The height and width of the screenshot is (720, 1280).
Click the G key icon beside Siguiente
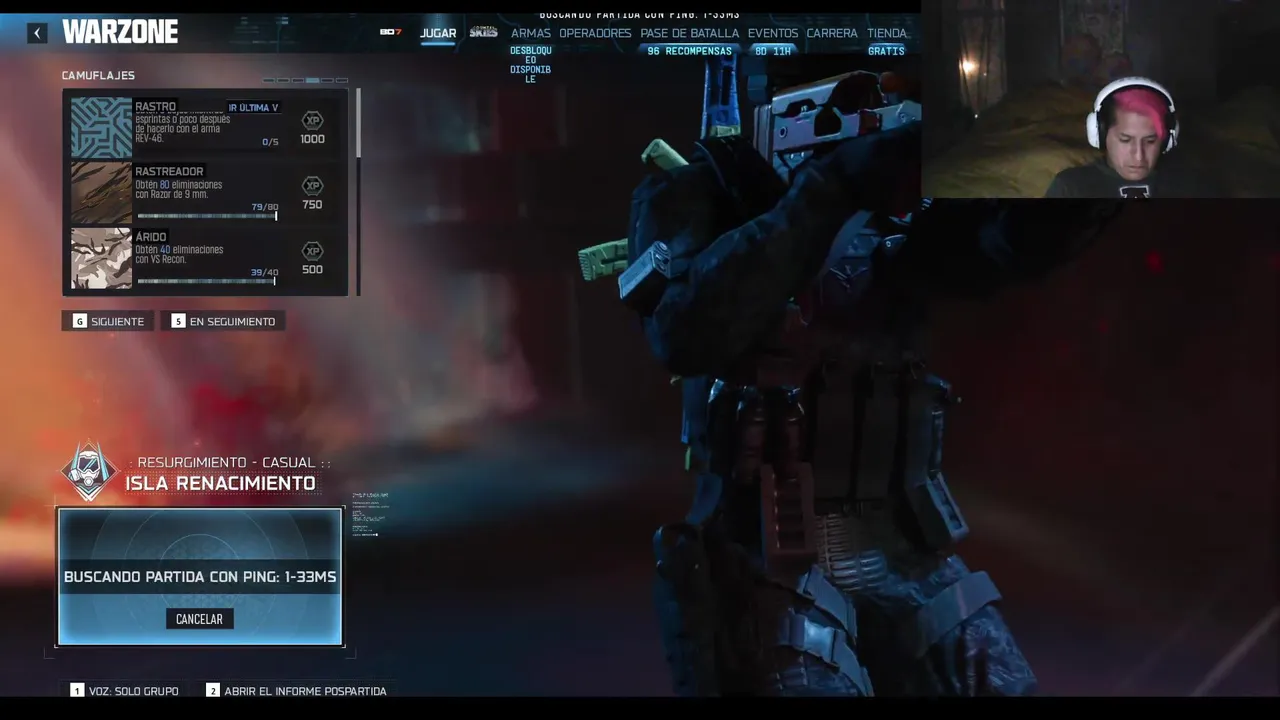(x=79, y=321)
